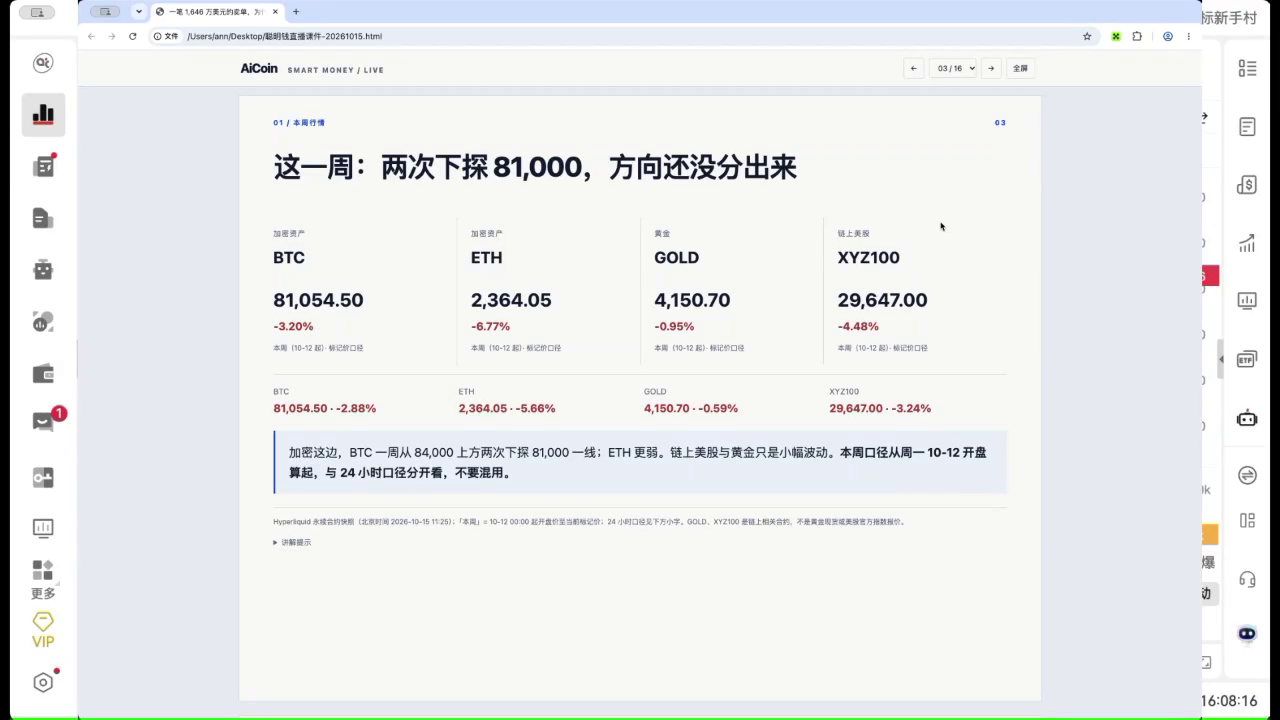The image size is (1280, 720).
Task: Click the XYZ100 price 29,647.00
Action: [882, 300]
